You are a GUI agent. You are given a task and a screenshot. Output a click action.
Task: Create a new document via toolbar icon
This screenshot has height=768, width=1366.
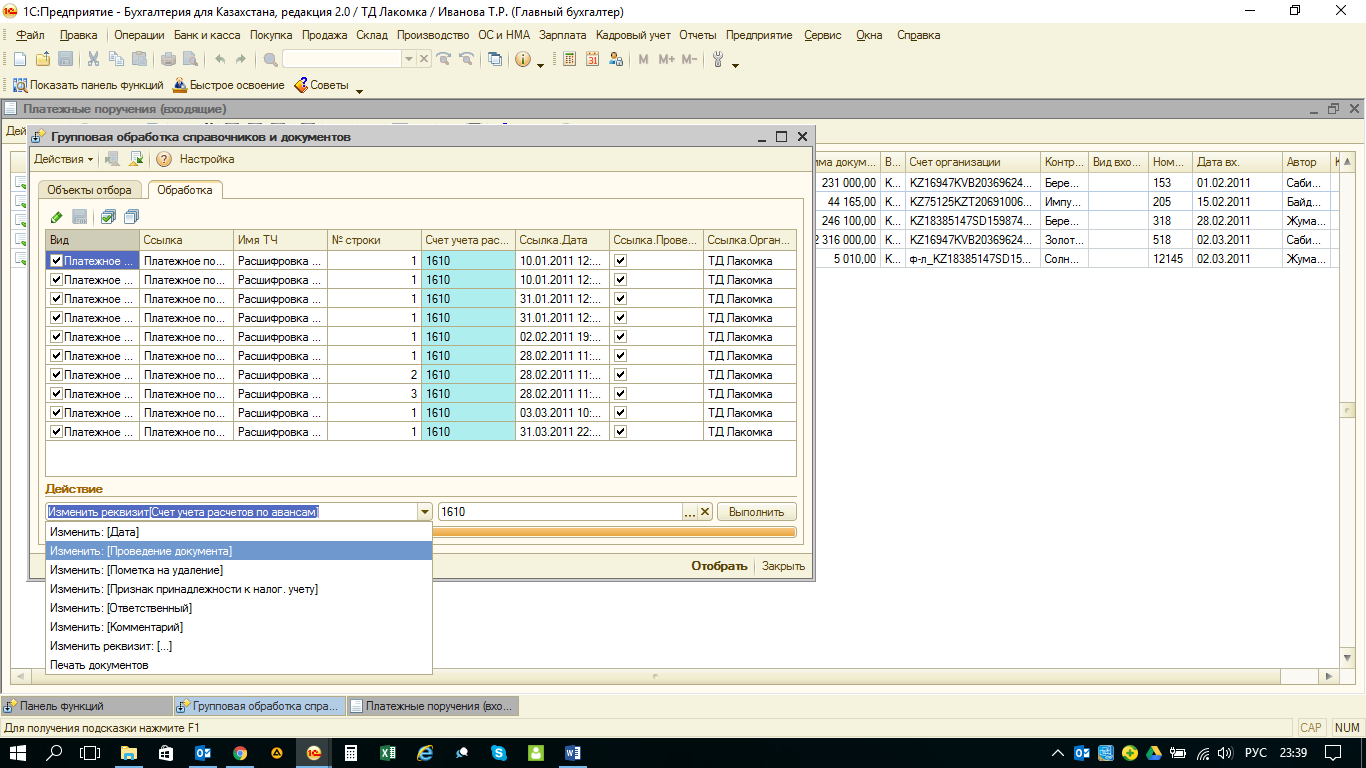(x=19, y=60)
